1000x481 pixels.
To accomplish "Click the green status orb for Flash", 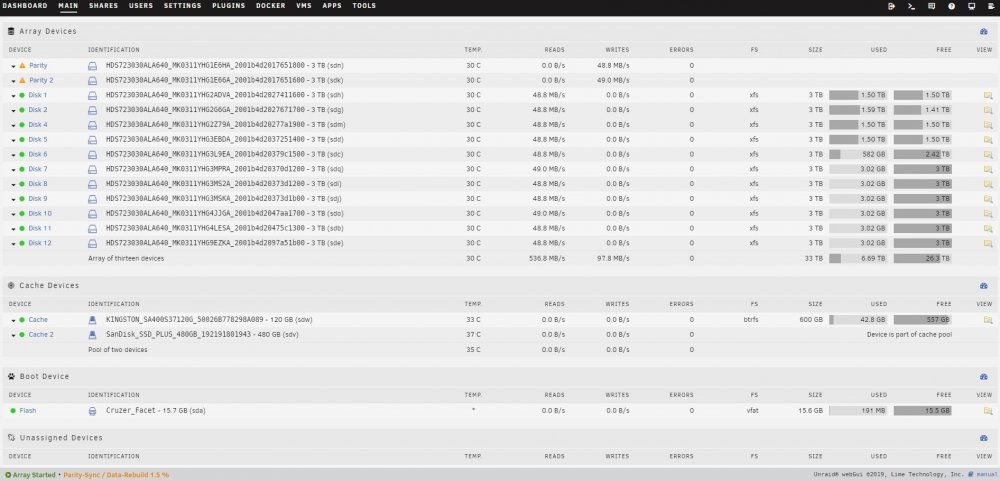I will click(x=13, y=411).
